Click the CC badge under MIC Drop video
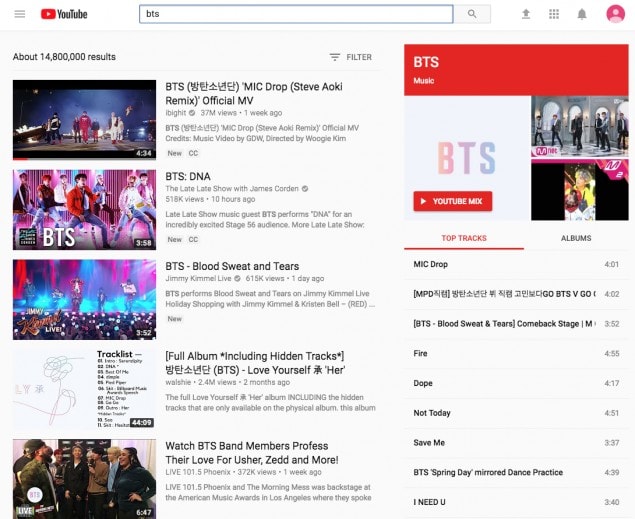Viewport: 635px width, 519px height. point(193,154)
